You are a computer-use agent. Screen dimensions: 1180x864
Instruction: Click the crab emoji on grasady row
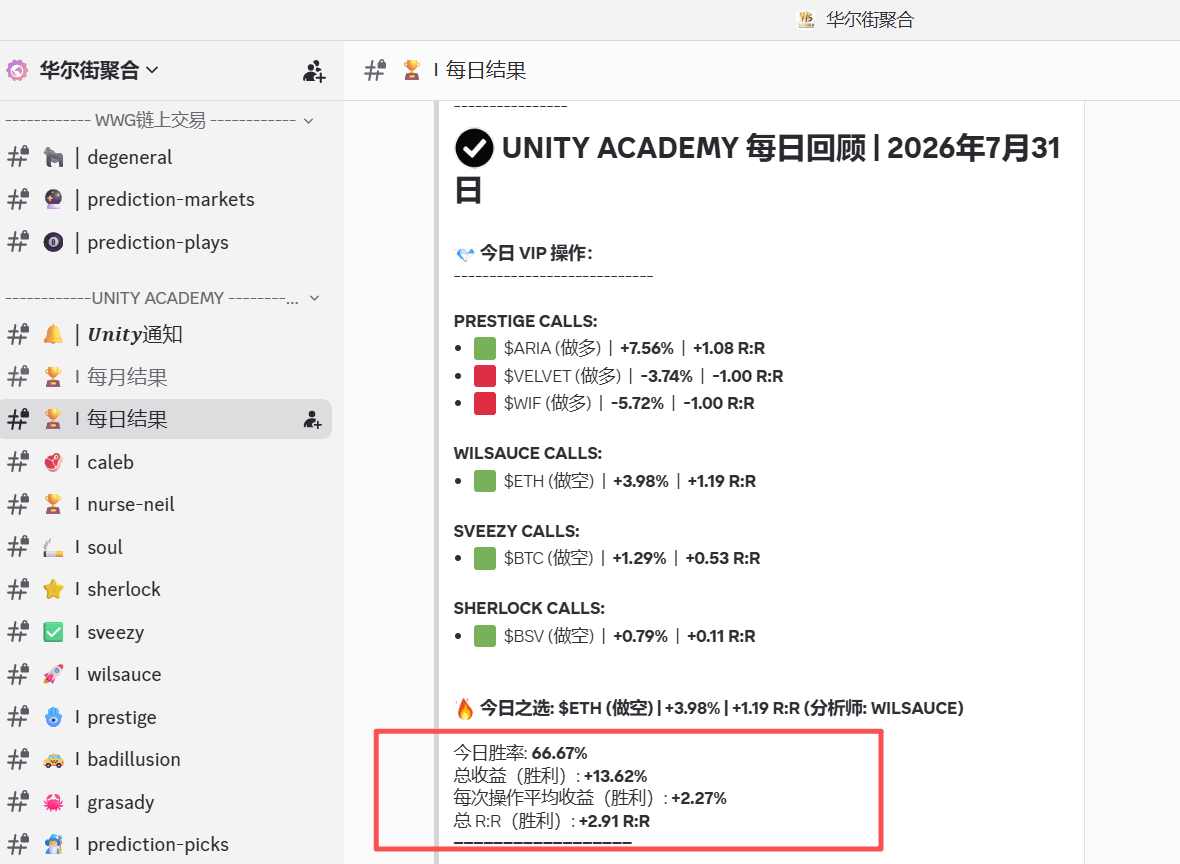[x=53, y=802]
